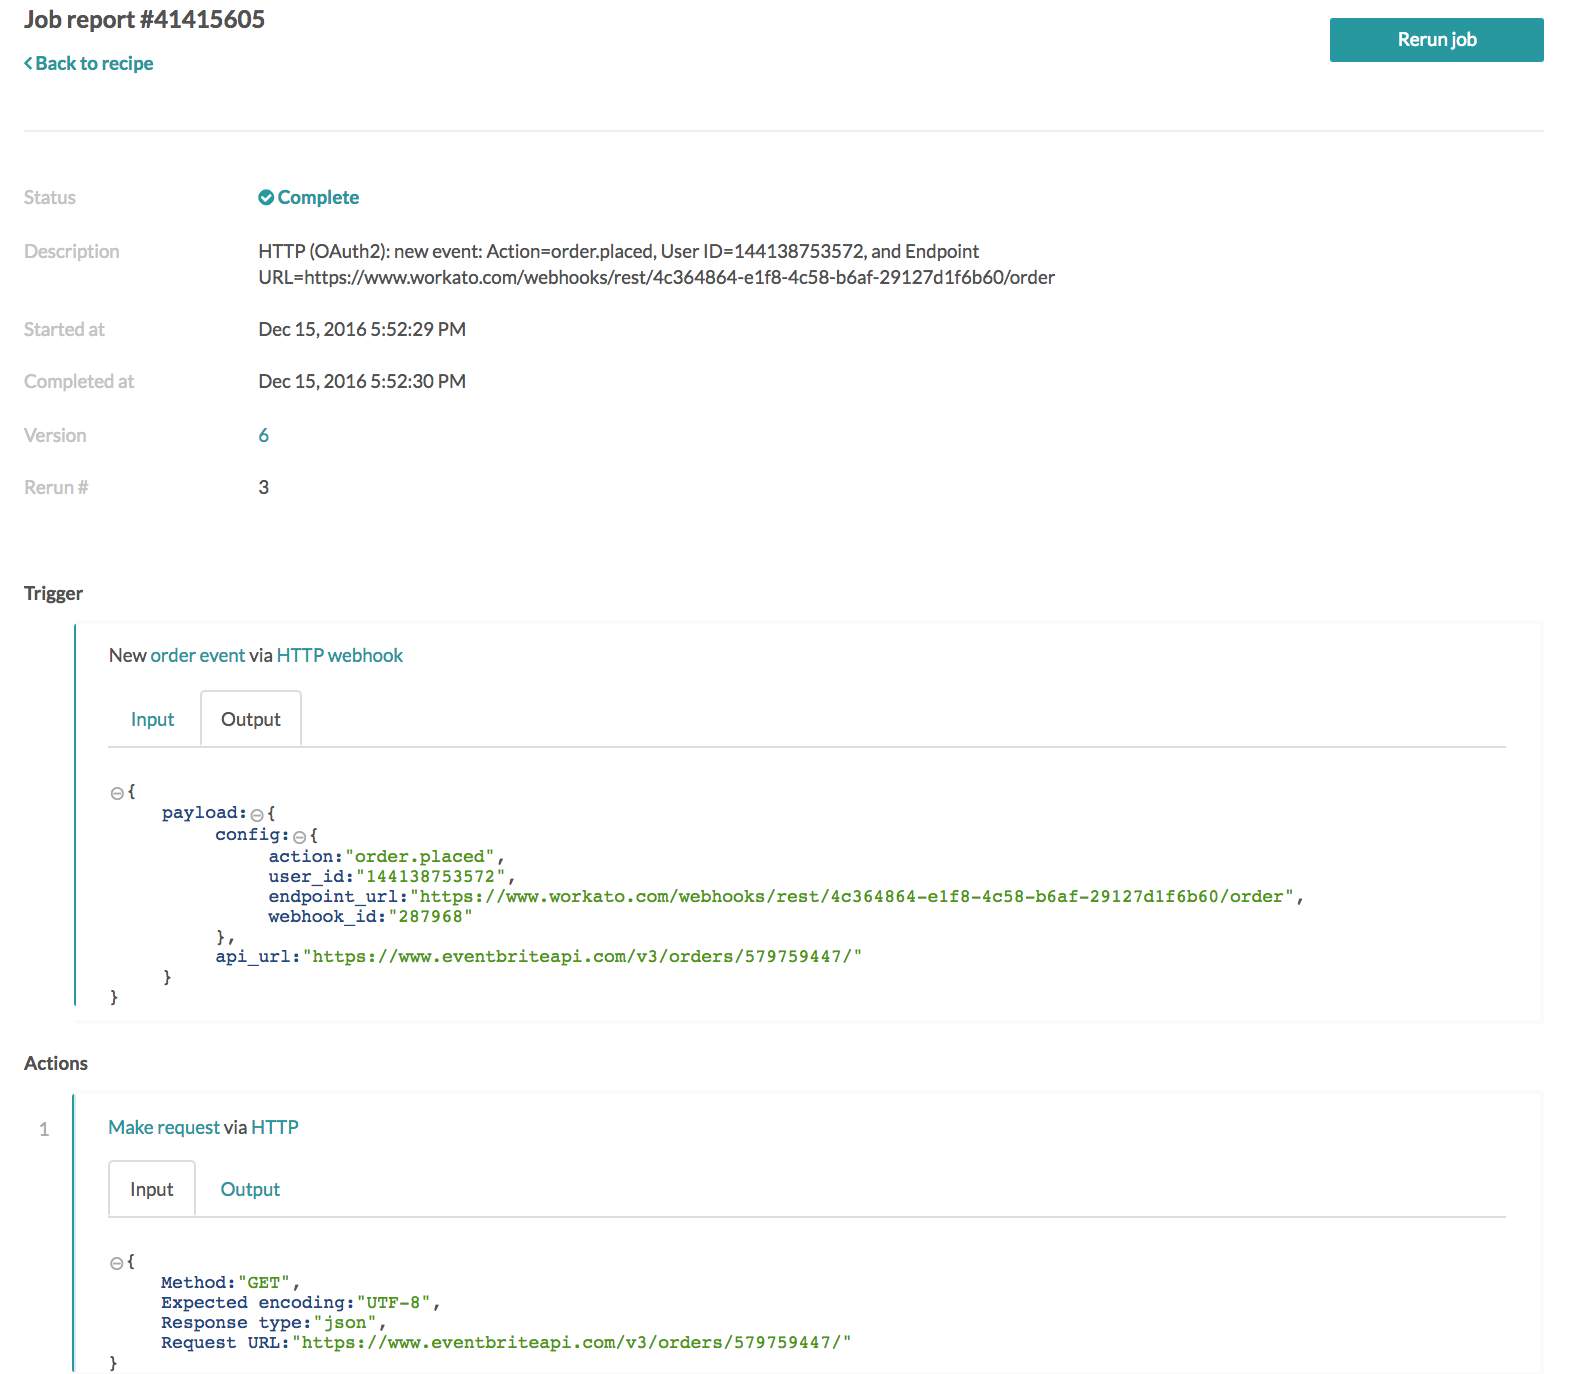Click the Method "GET" value
This screenshot has height=1374, width=1594.
[264, 1282]
